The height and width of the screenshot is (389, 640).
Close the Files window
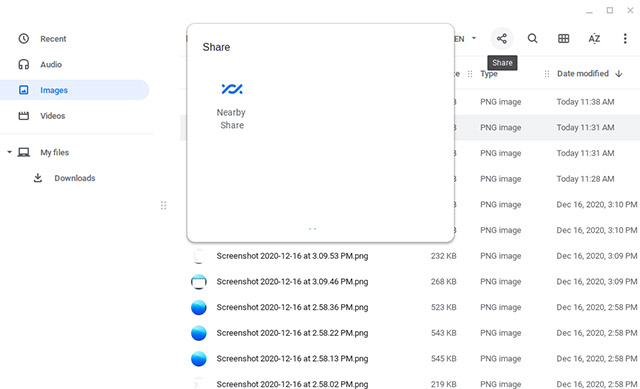pyautogui.click(x=630, y=11)
